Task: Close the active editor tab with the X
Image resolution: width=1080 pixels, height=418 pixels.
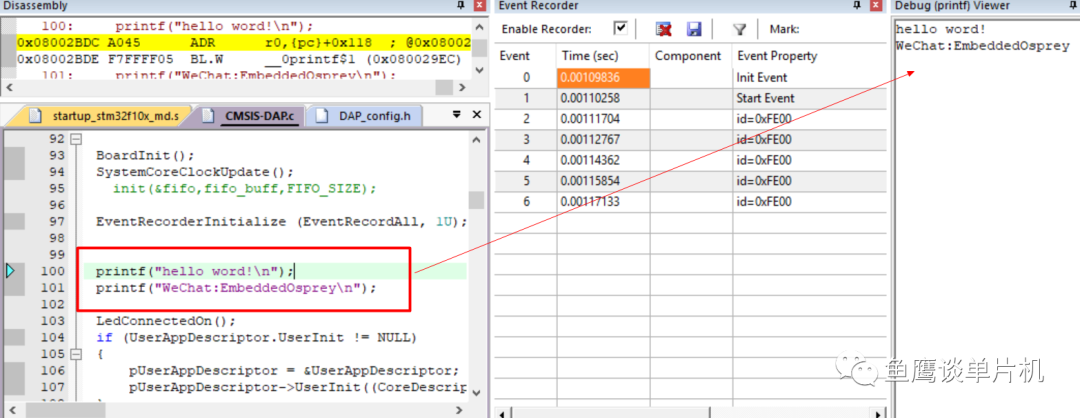Action: (477, 115)
